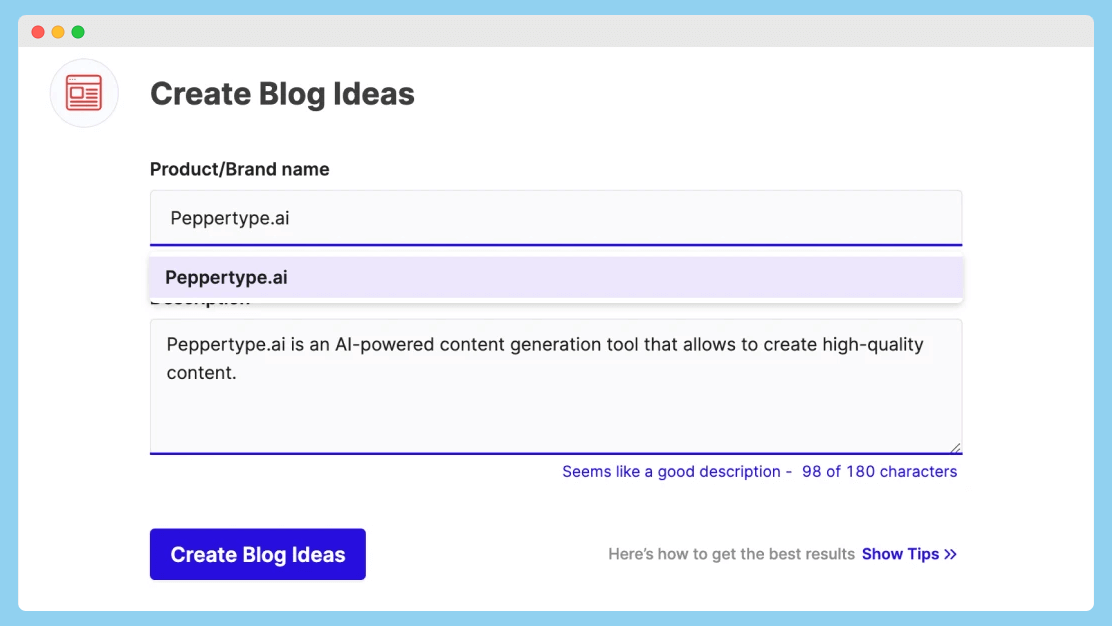
Task: Click the Seems like a good description message
Action: coord(671,471)
